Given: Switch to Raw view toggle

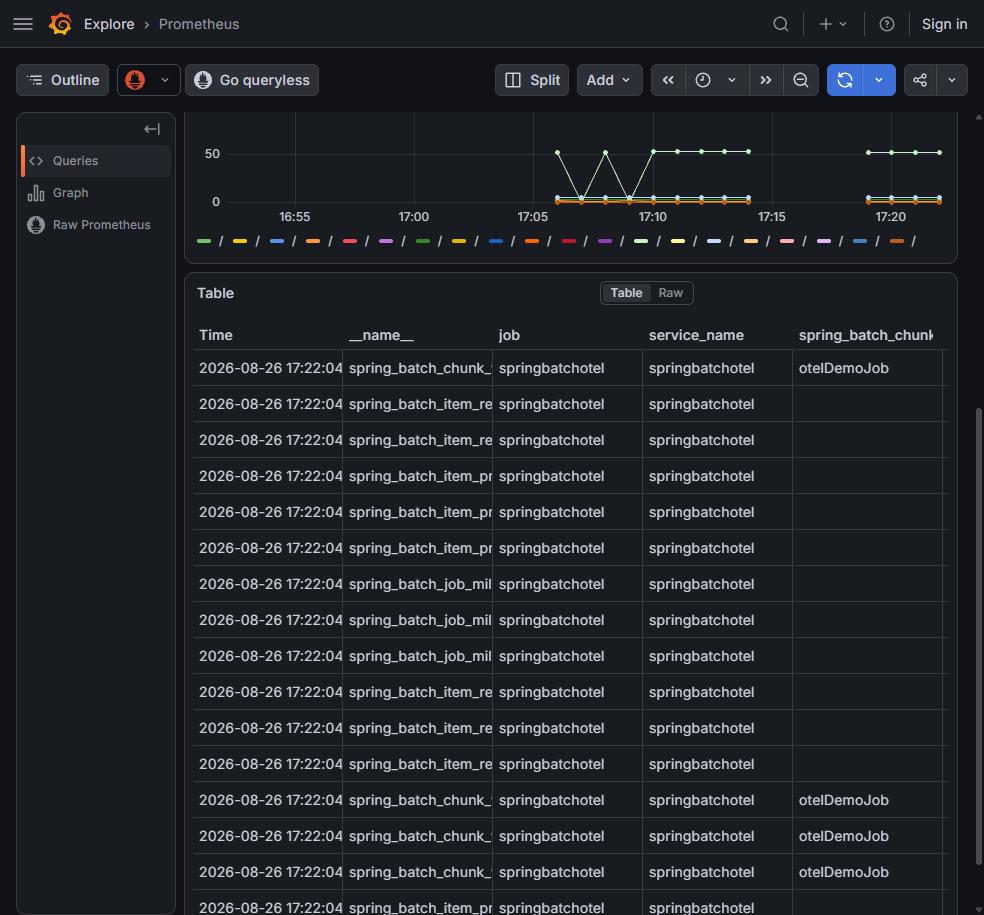Looking at the screenshot, I should (670, 293).
